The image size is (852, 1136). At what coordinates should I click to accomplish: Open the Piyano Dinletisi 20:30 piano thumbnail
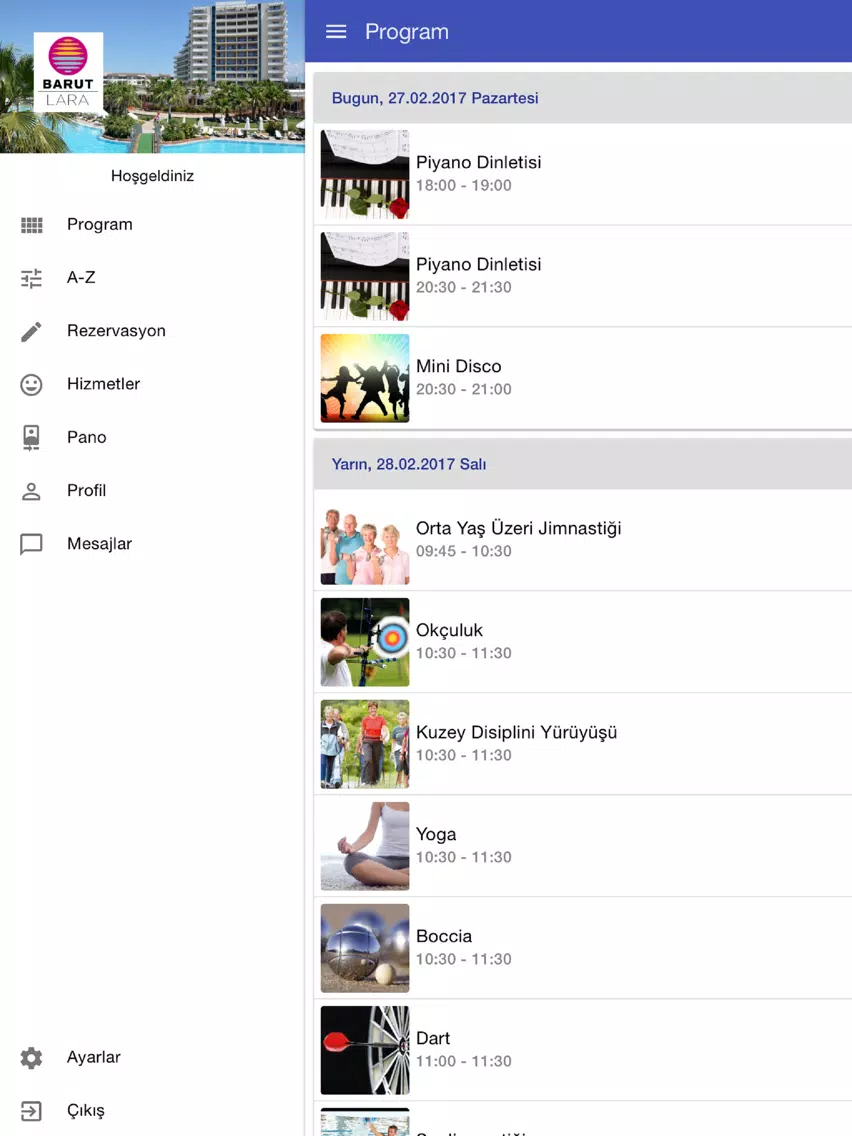pyautogui.click(x=365, y=277)
